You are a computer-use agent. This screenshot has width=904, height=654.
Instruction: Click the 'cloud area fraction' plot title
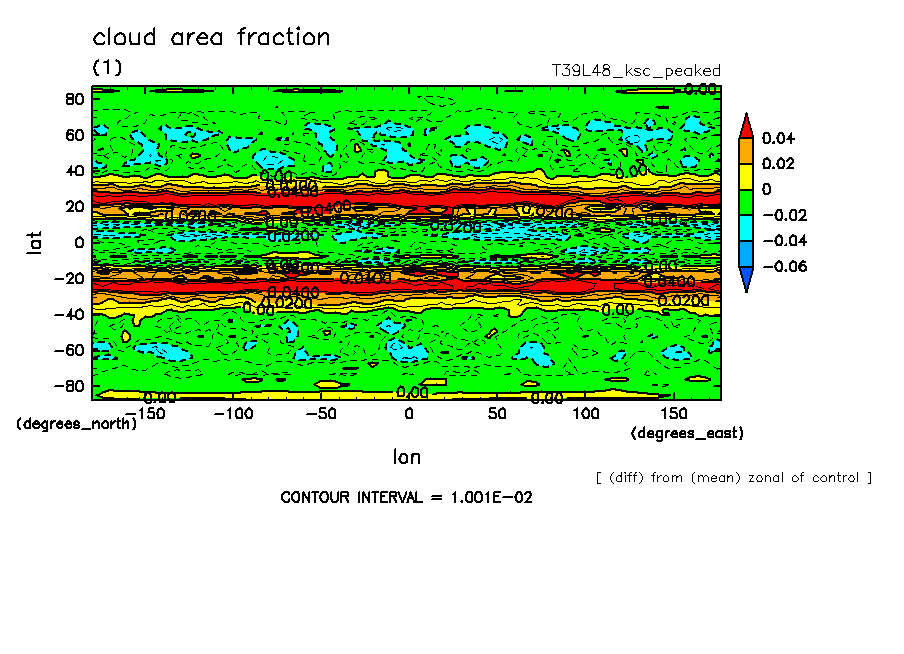click(x=211, y=38)
